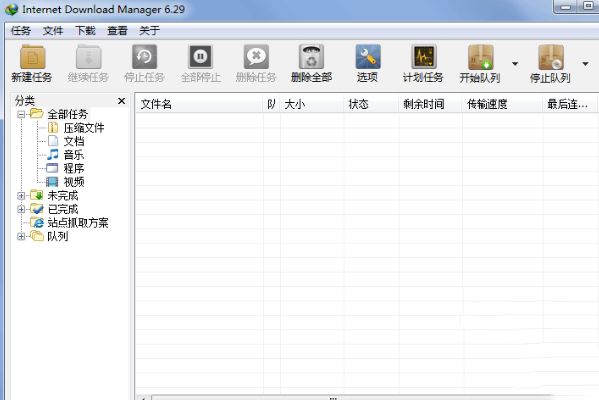Open the 查看 menu
This screenshot has height=400, width=599.
117,31
